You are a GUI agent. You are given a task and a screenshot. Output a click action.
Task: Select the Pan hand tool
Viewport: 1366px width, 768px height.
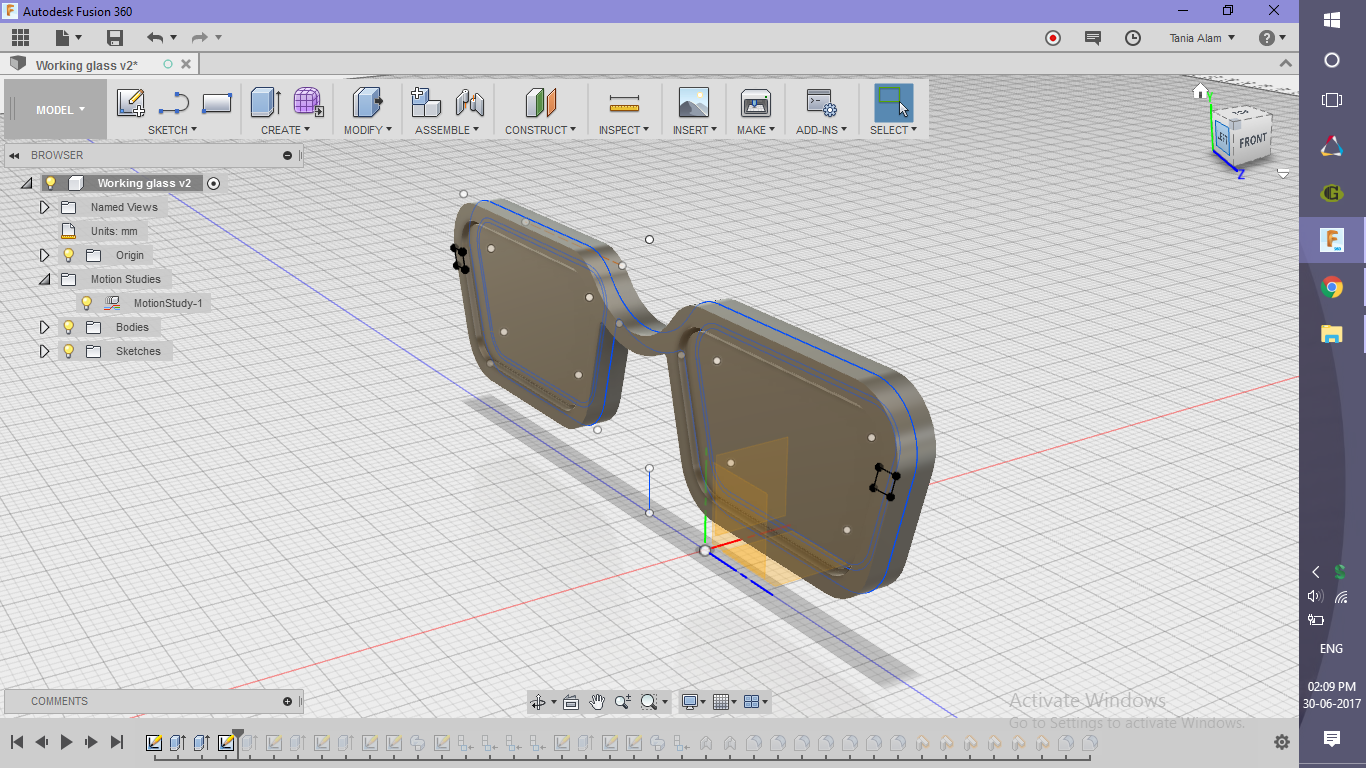point(597,702)
